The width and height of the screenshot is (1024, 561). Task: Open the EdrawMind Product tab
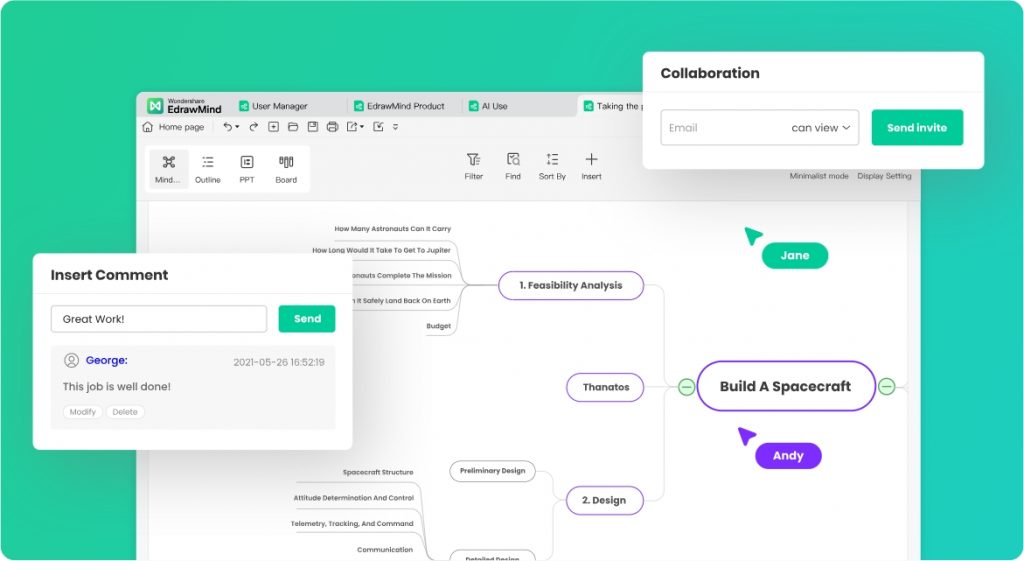[x=404, y=106]
